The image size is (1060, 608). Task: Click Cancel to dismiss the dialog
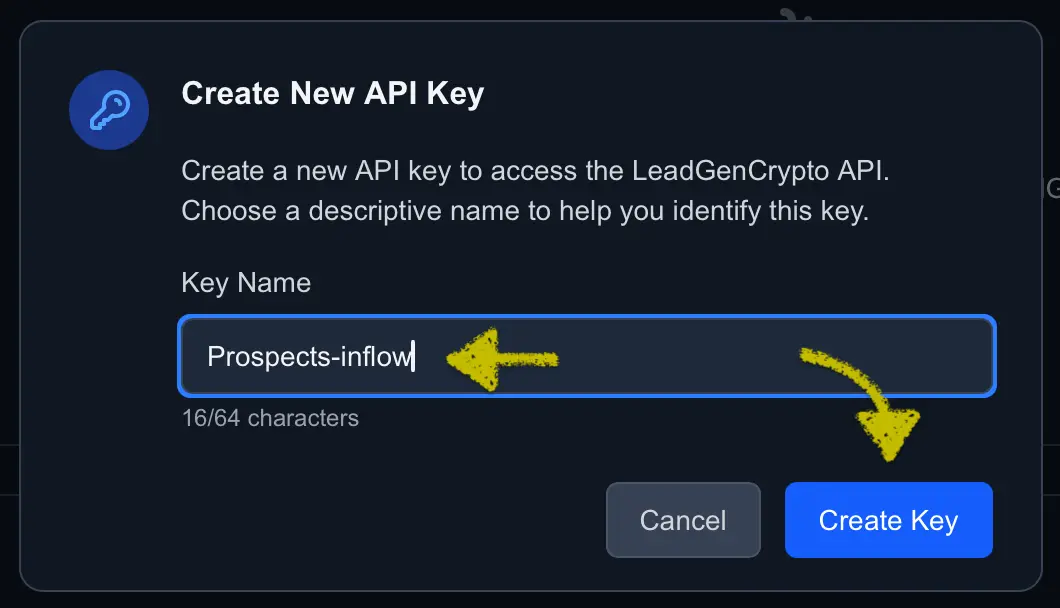pyautogui.click(x=683, y=520)
